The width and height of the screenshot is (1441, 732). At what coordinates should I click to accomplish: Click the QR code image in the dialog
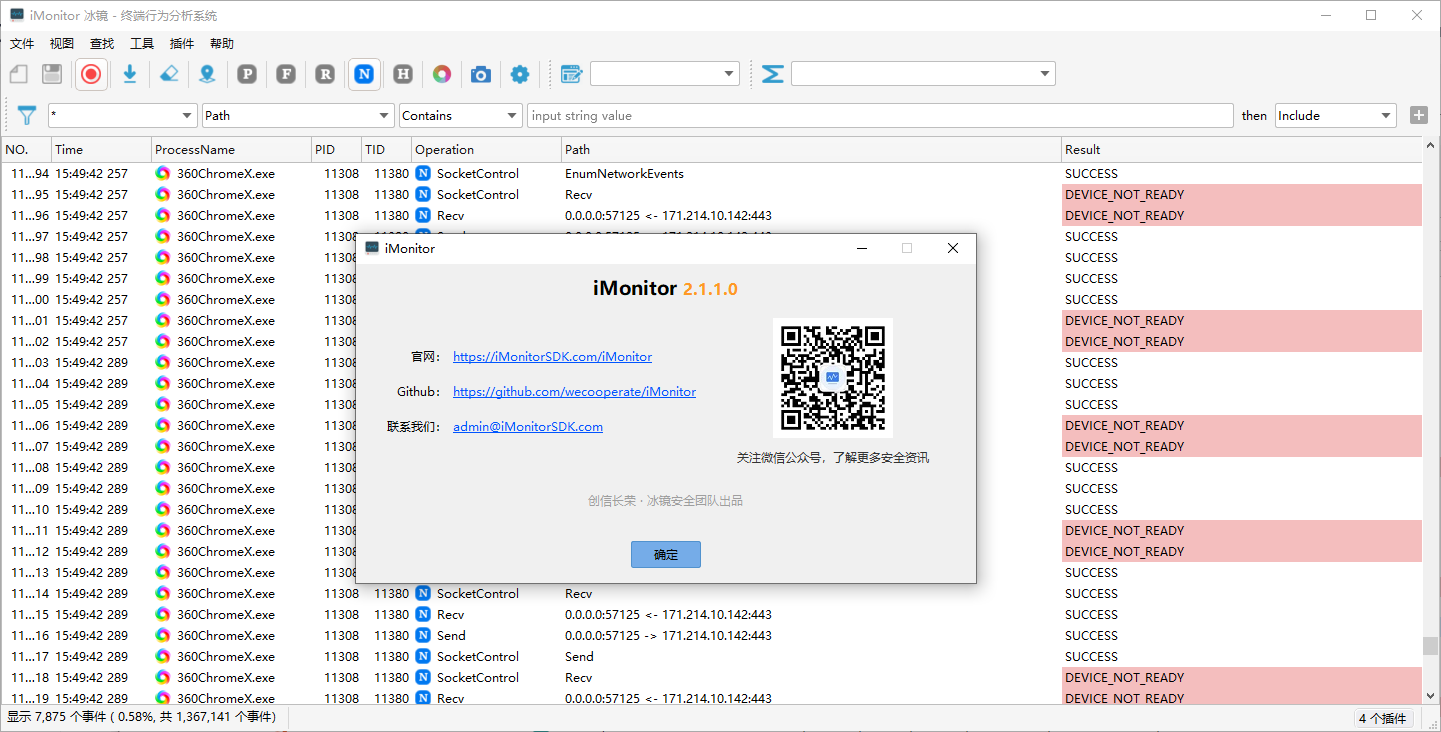(x=833, y=378)
